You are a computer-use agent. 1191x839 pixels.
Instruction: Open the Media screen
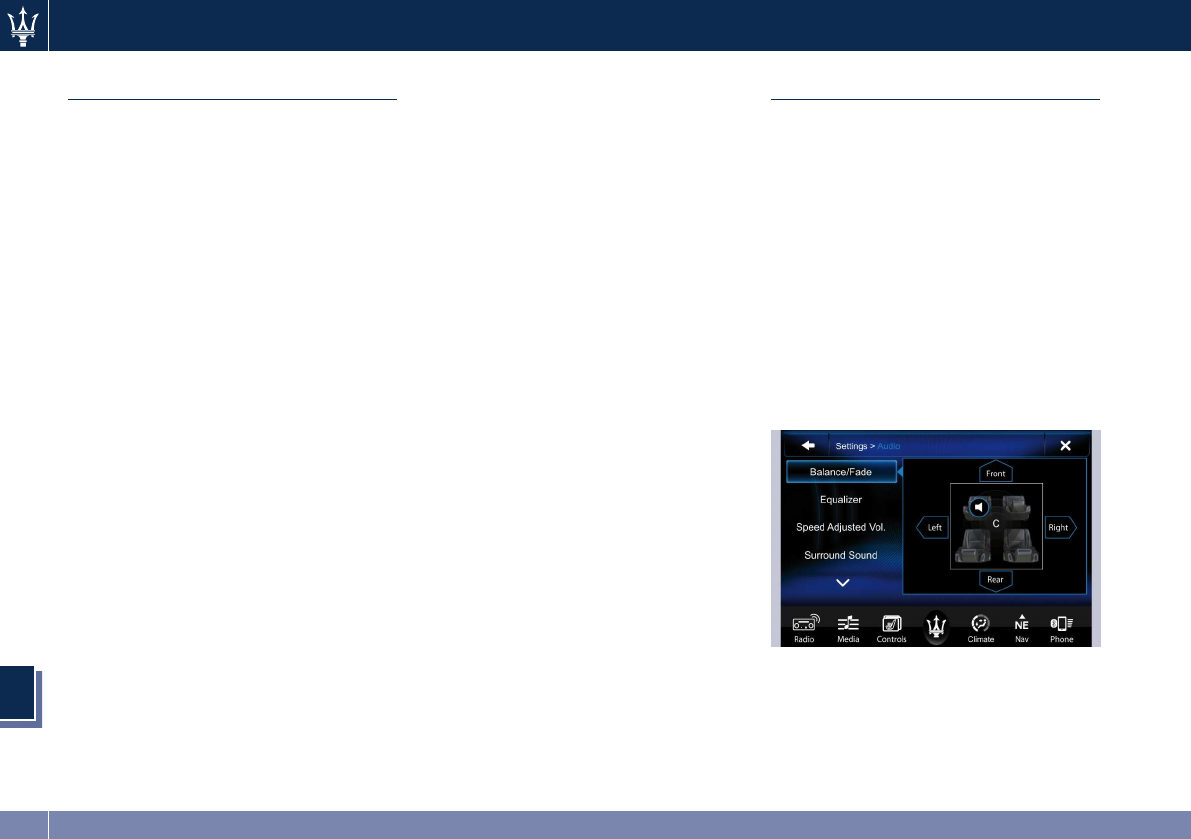pos(848,629)
